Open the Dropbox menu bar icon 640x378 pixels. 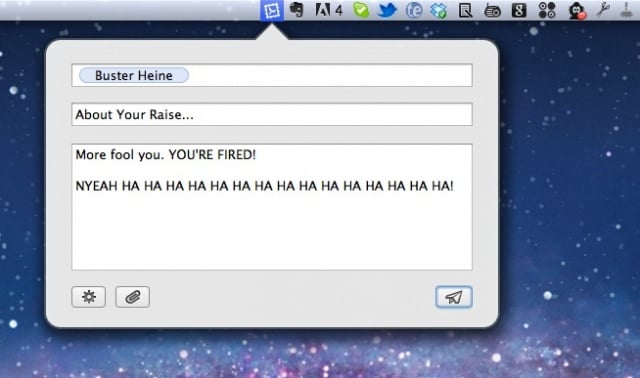point(439,11)
